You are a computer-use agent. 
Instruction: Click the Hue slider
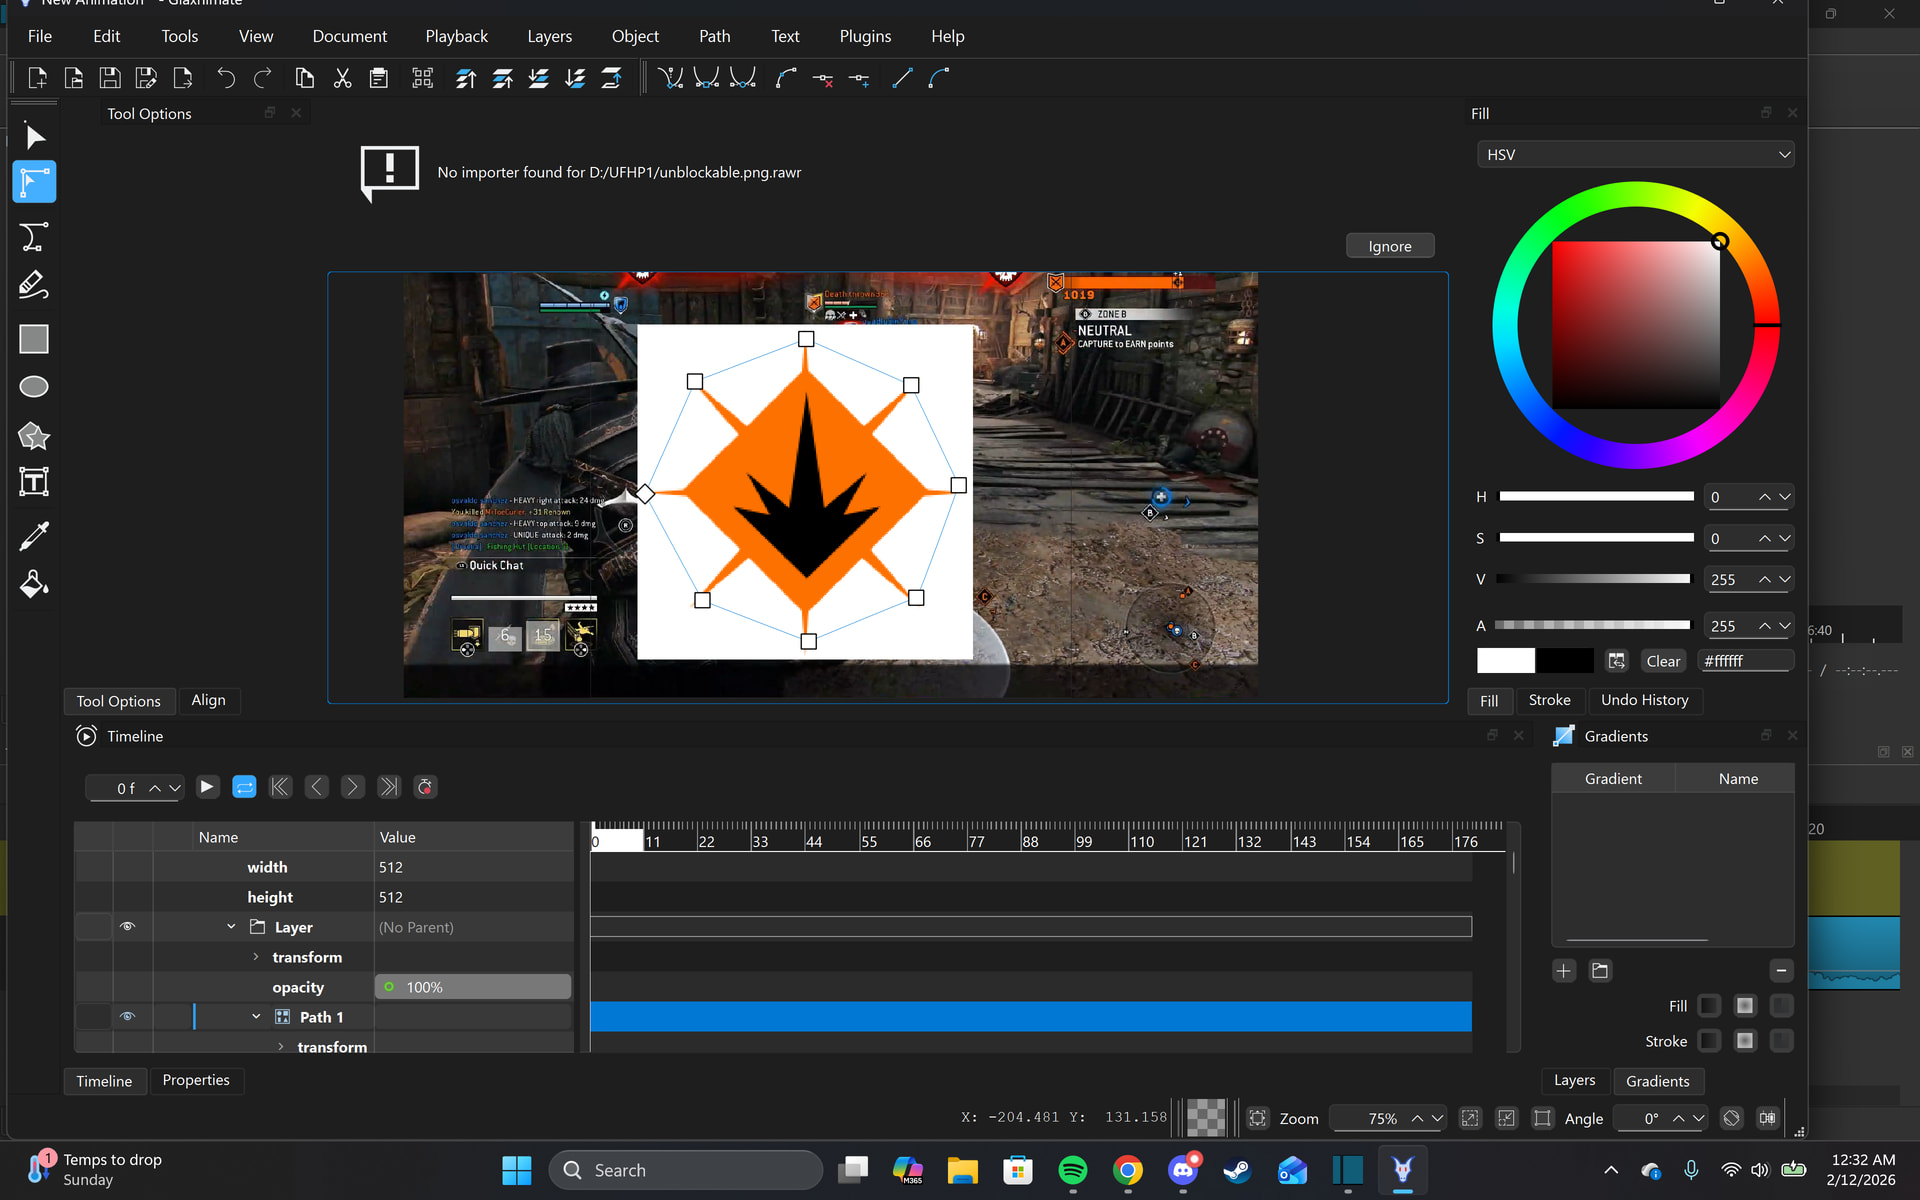pyautogui.click(x=1595, y=497)
